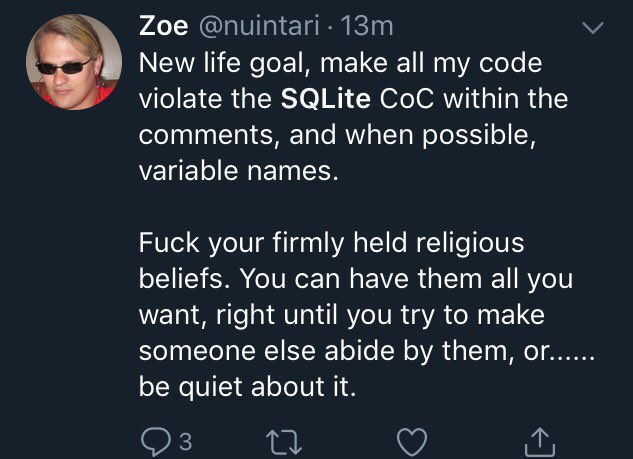The image size is (633, 459).
Task: Click the word CoC in the tweet
Action: coord(407,99)
